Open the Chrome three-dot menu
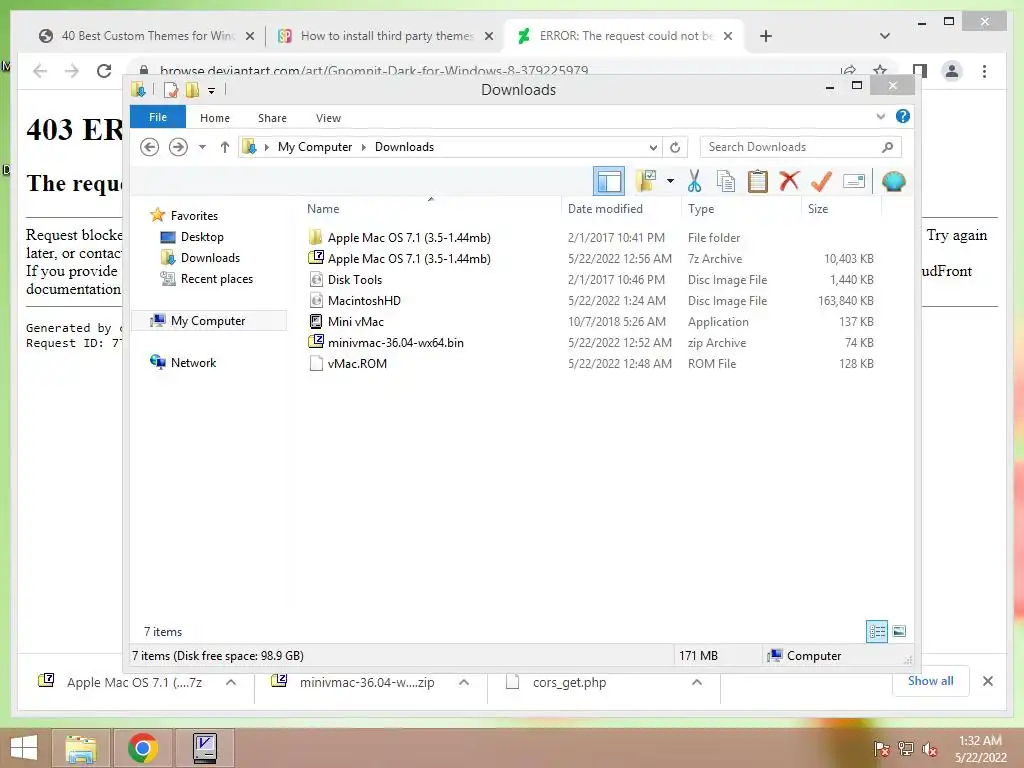The width and height of the screenshot is (1024, 768). pos(984,71)
